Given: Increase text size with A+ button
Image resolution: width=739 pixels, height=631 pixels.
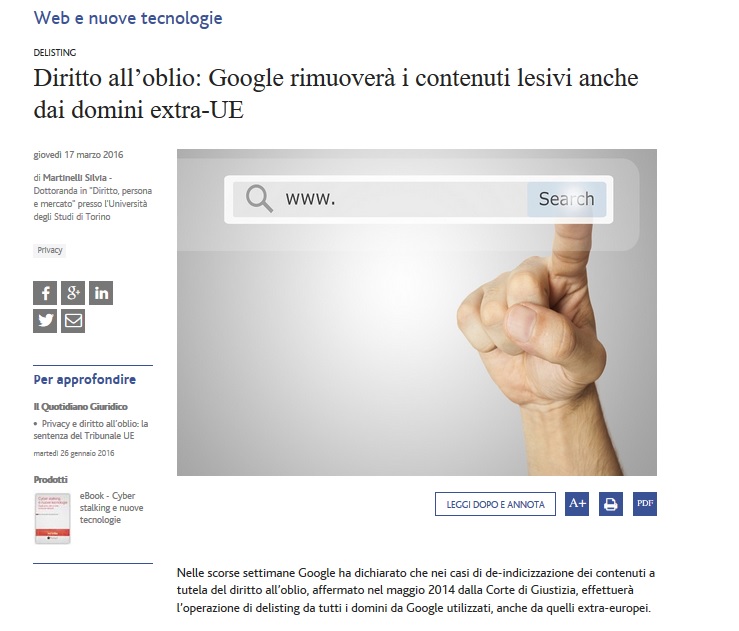Looking at the screenshot, I should point(577,504).
